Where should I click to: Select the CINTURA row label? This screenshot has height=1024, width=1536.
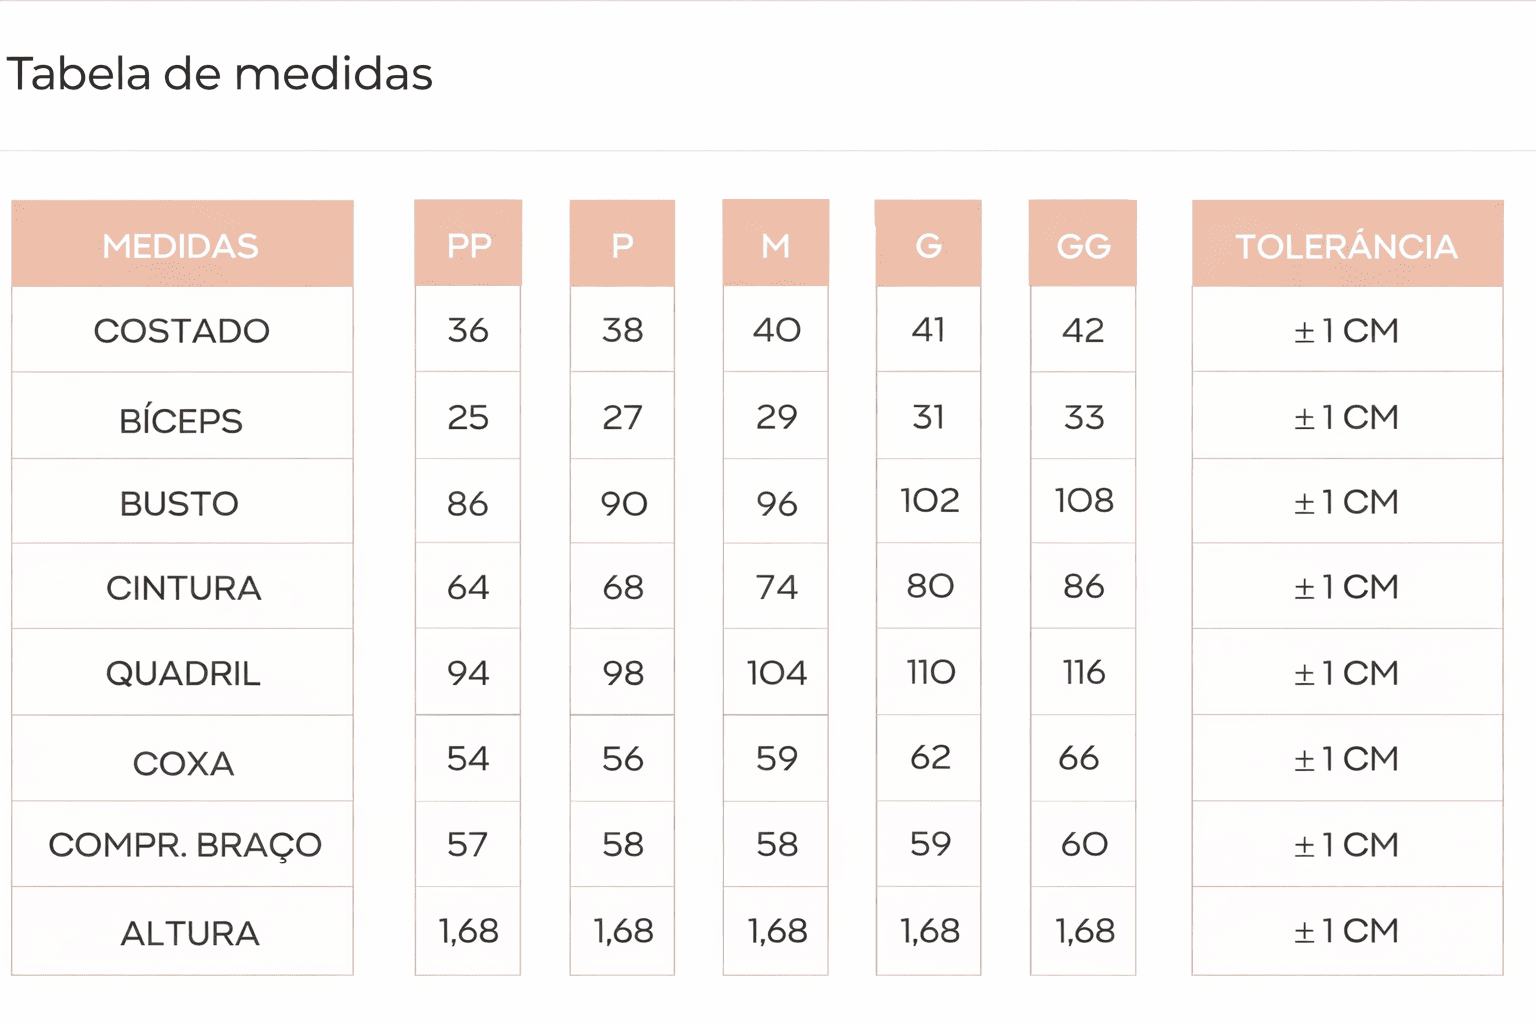coord(184,588)
